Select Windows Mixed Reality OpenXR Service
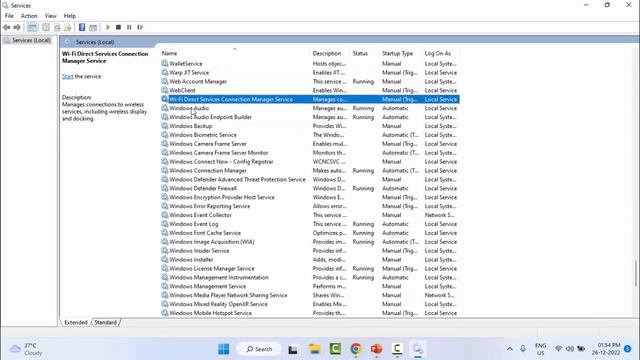The height and width of the screenshot is (360, 640). [310, 304]
